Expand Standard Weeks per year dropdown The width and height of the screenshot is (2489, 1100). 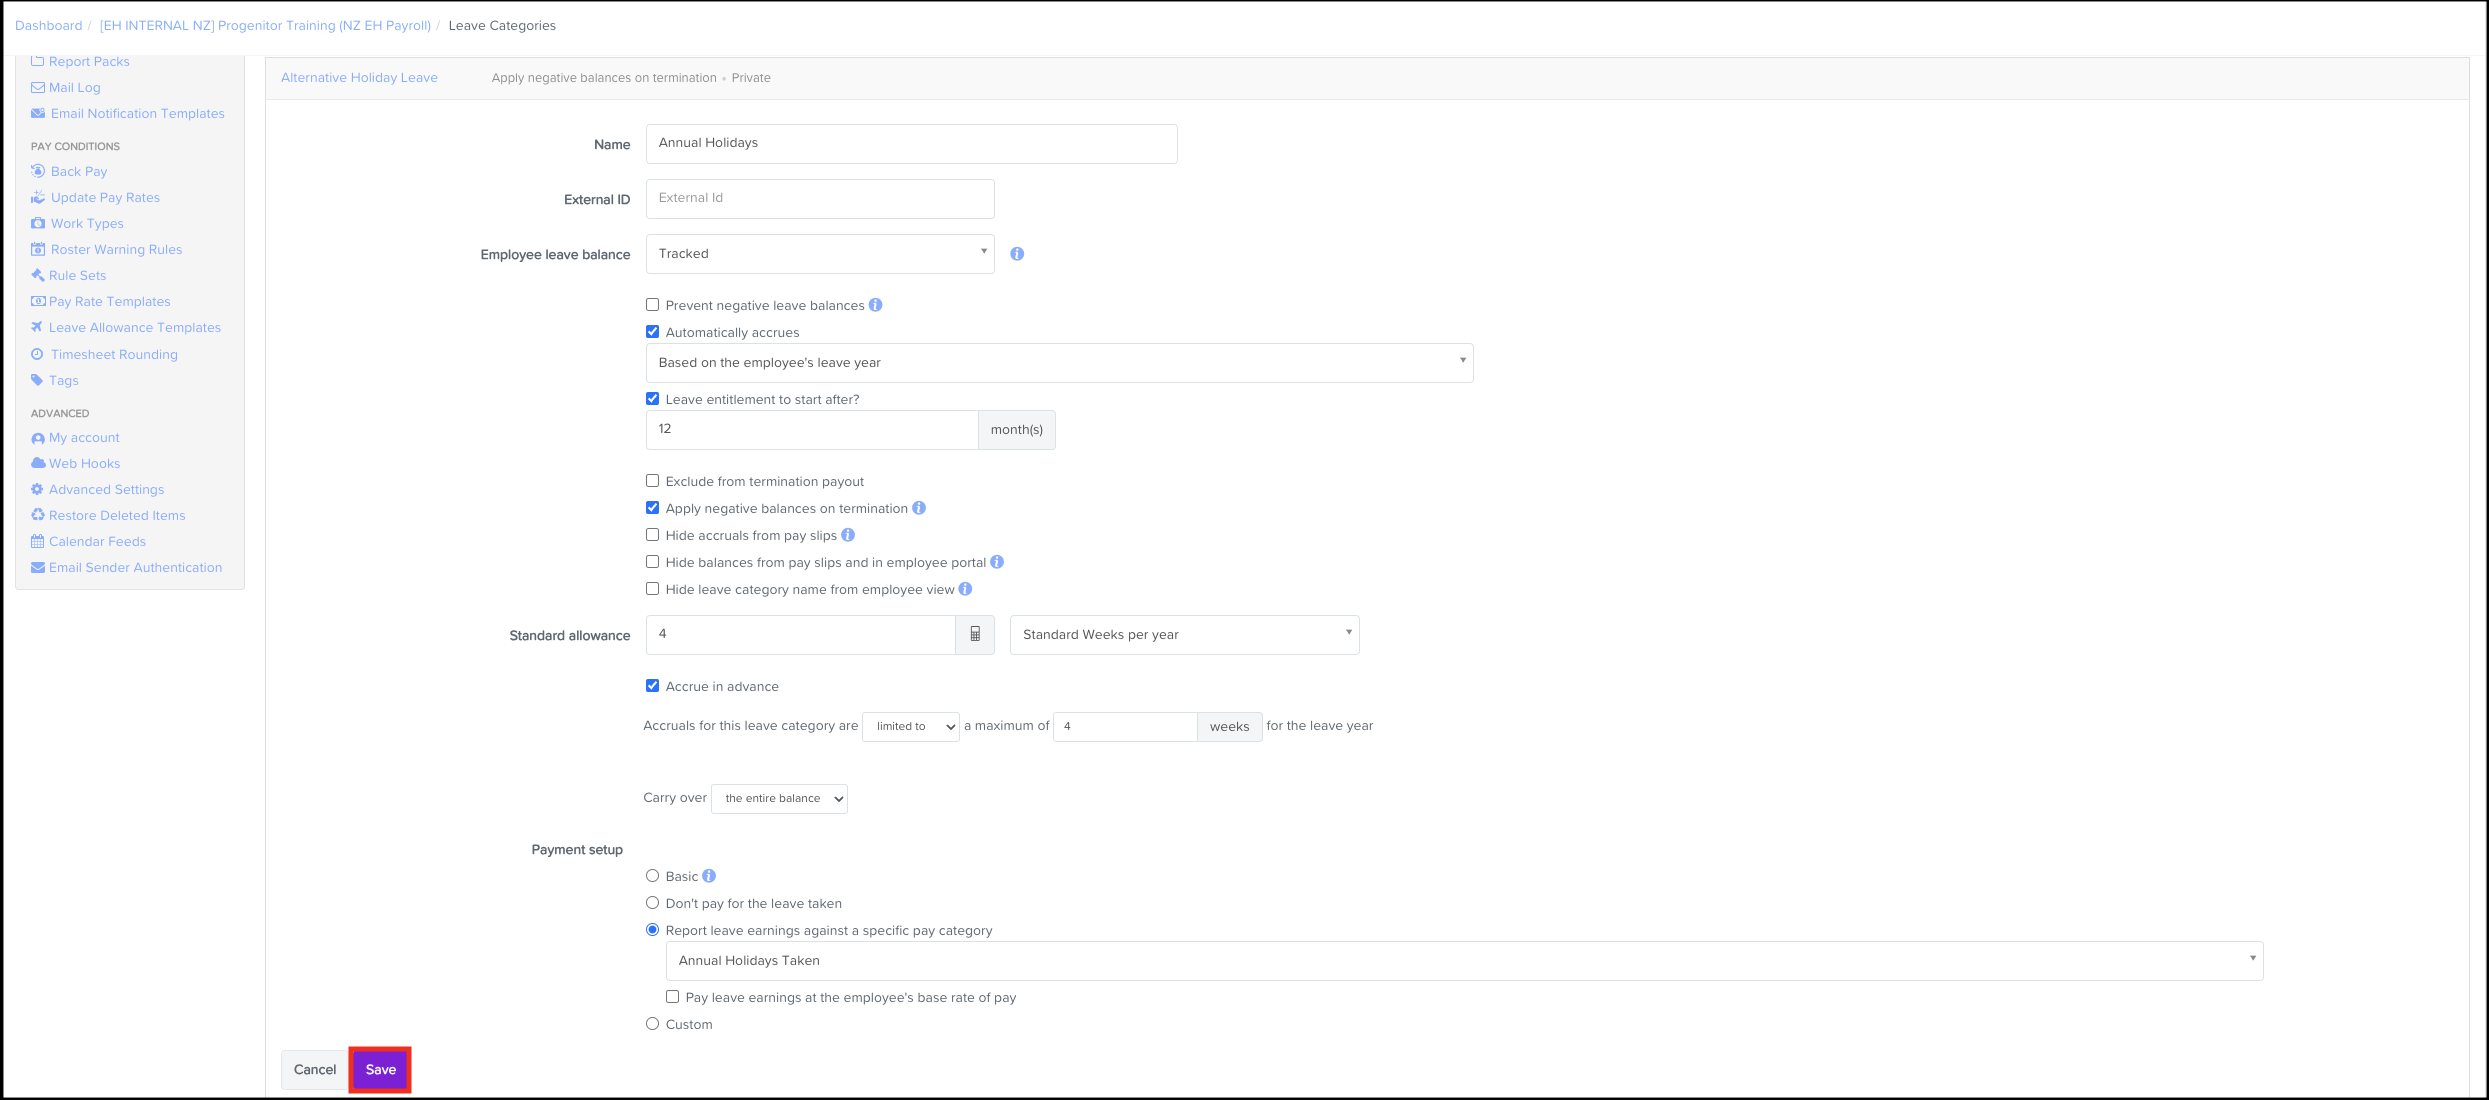tap(1184, 635)
